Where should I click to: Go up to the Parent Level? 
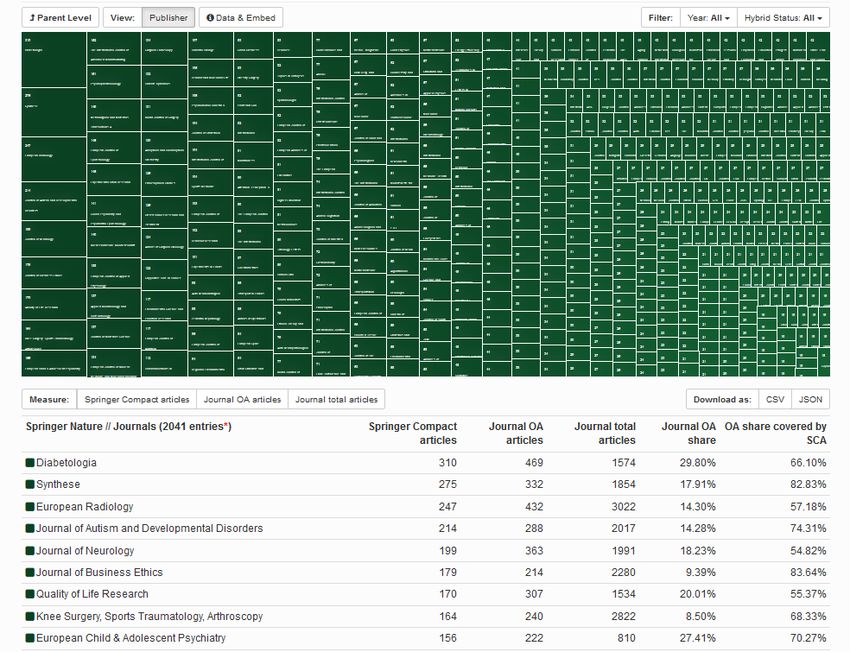coord(61,18)
